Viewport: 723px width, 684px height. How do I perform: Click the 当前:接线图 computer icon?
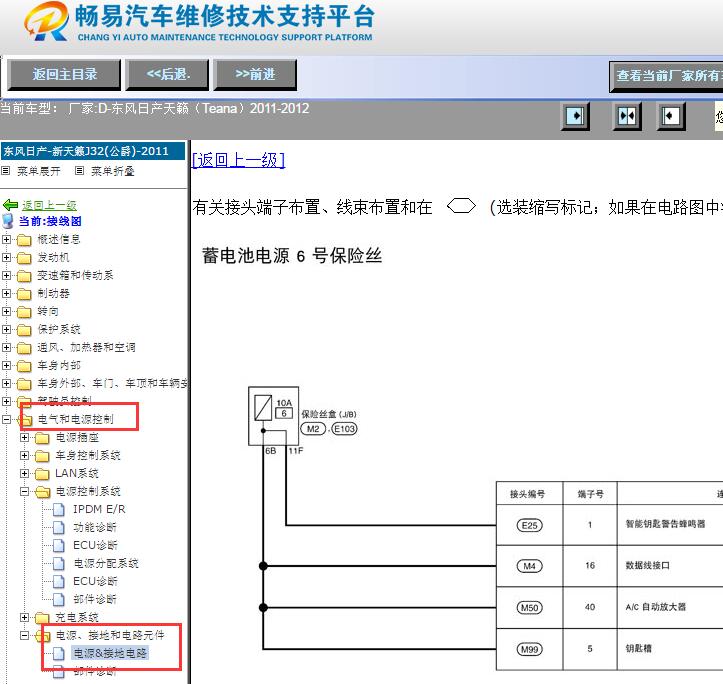click(x=8, y=221)
